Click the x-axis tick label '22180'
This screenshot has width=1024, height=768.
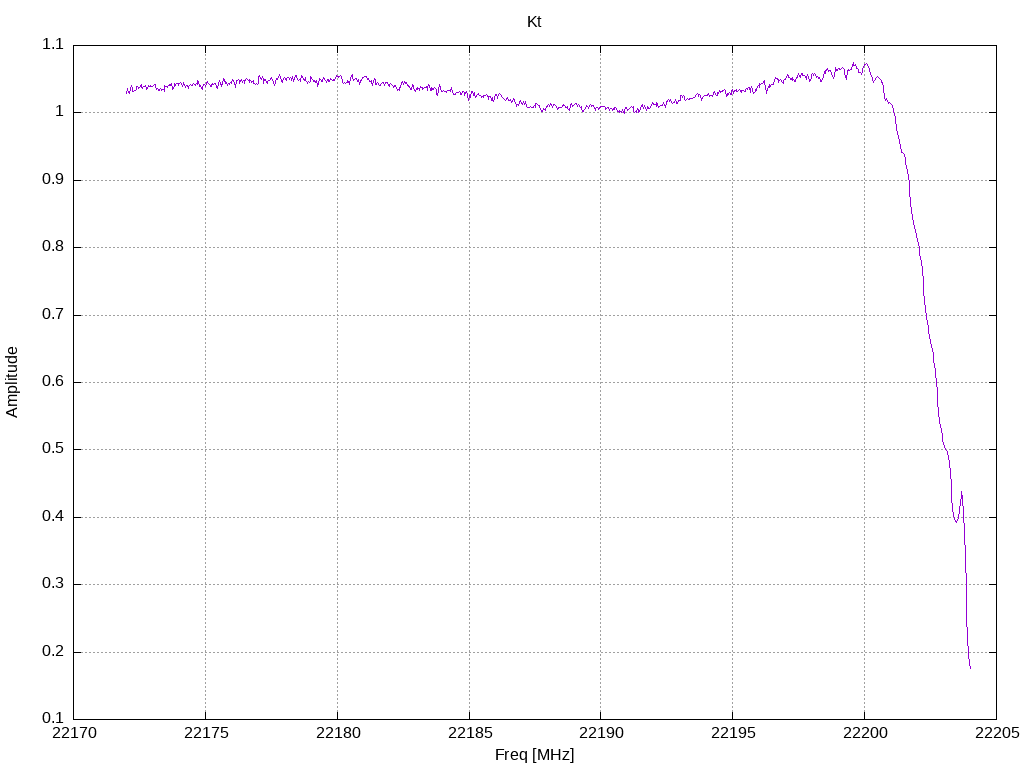[338, 733]
